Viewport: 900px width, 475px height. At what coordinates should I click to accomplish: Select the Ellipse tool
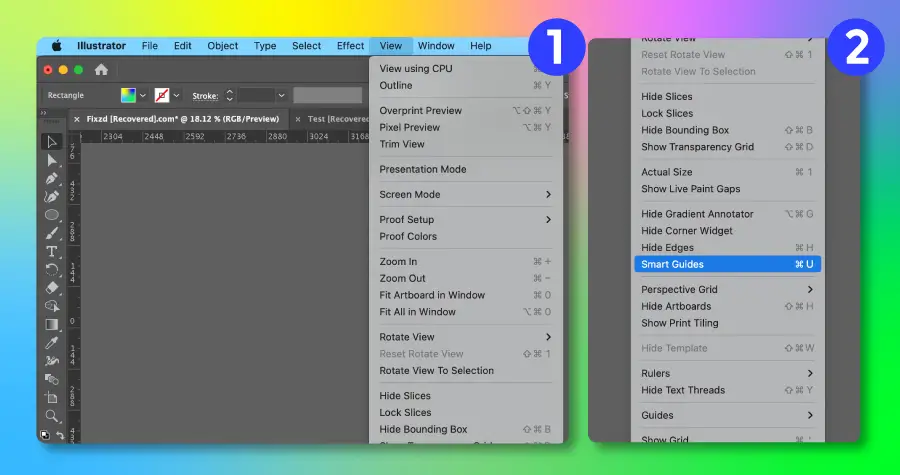pos(52,215)
